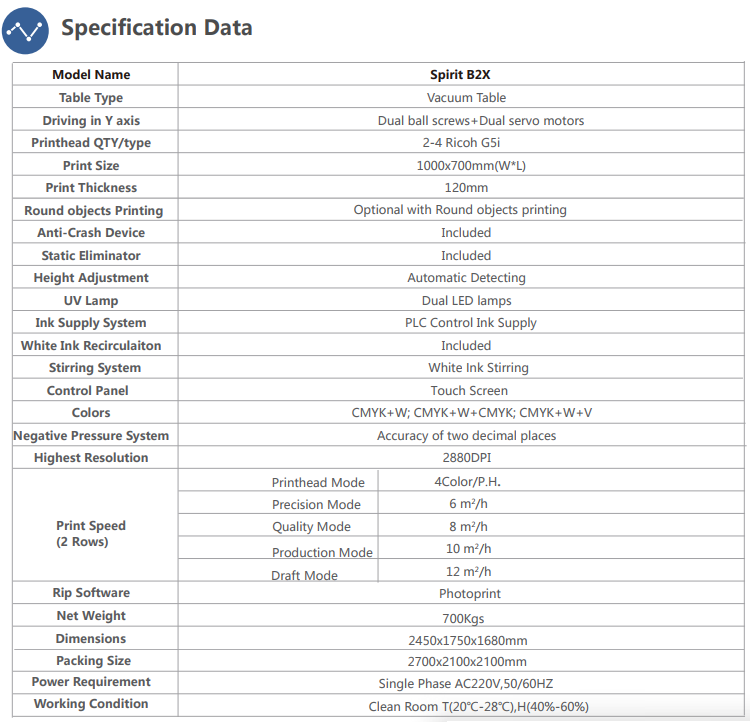Viewport: 750px width, 722px height.
Task: Select the 1000x700mm(W*L) print size value
Action: (x=471, y=166)
